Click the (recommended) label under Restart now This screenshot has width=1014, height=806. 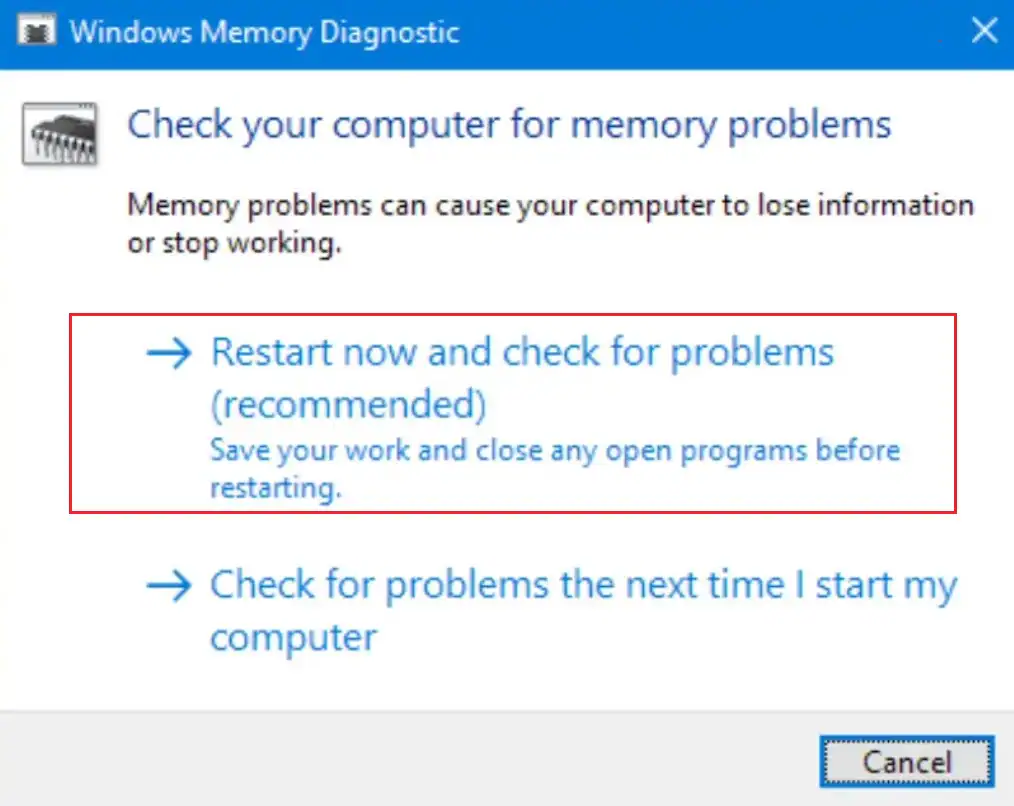[348, 404]
